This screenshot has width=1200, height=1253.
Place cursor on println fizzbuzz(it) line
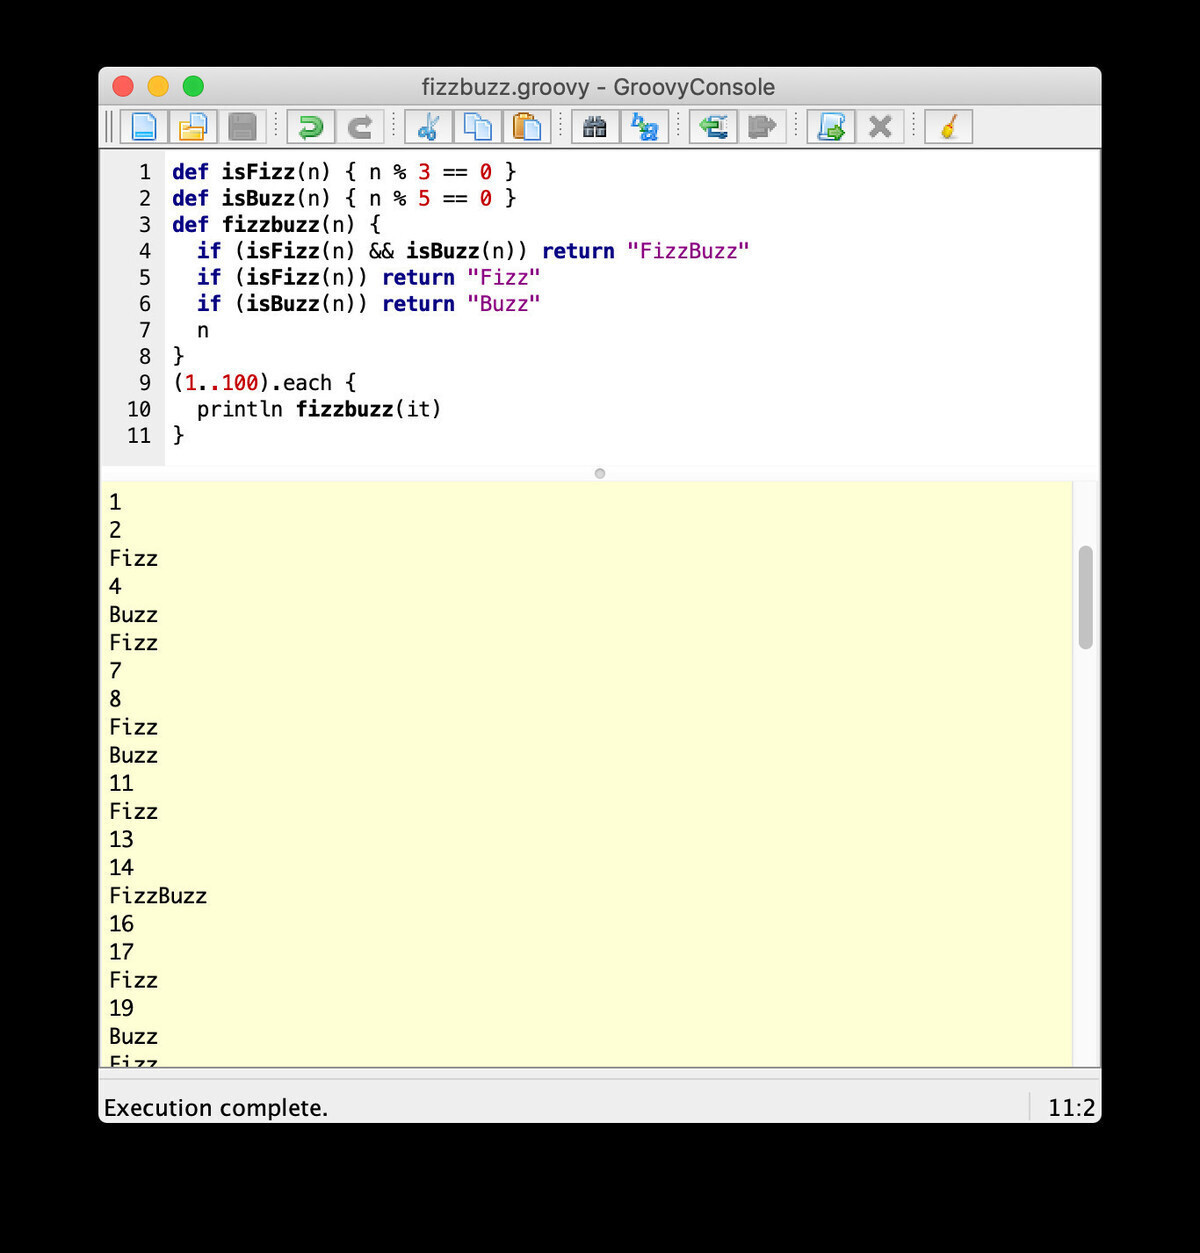pos(319,409)
